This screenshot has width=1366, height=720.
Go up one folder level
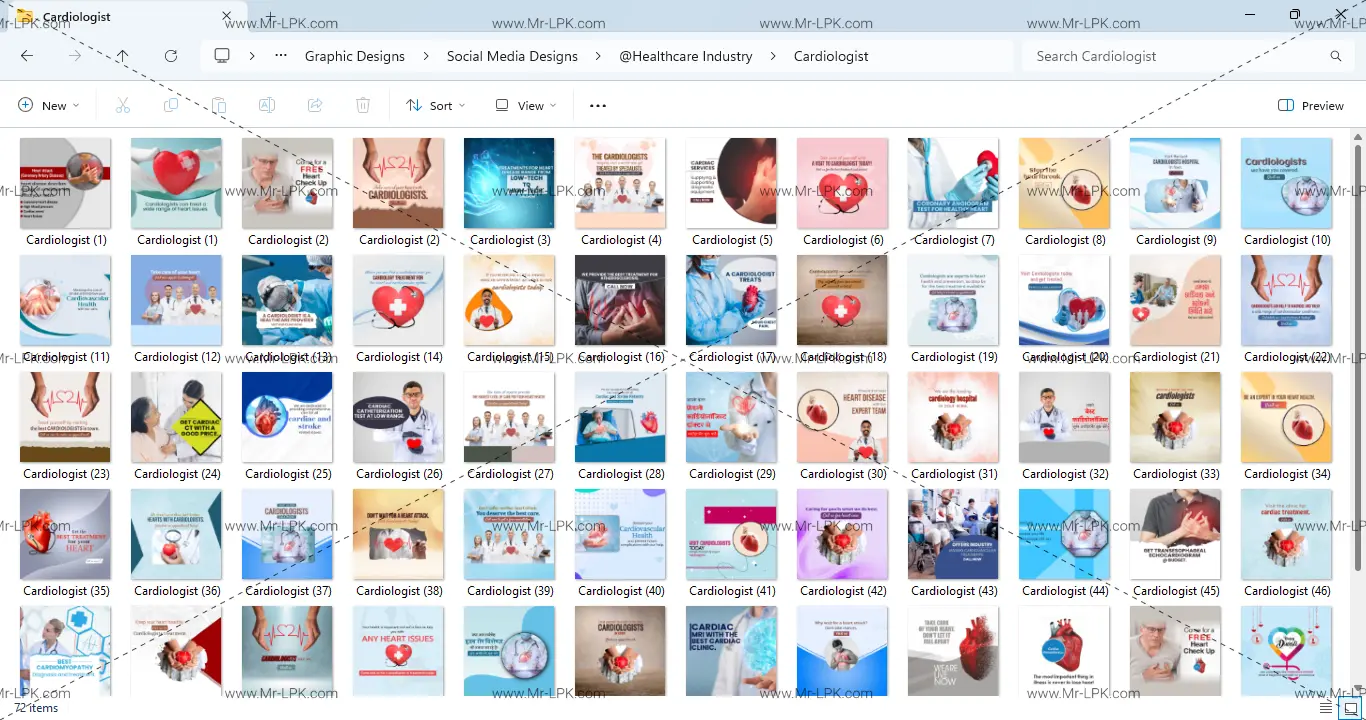pyautogui.click(x=122, y=56)
